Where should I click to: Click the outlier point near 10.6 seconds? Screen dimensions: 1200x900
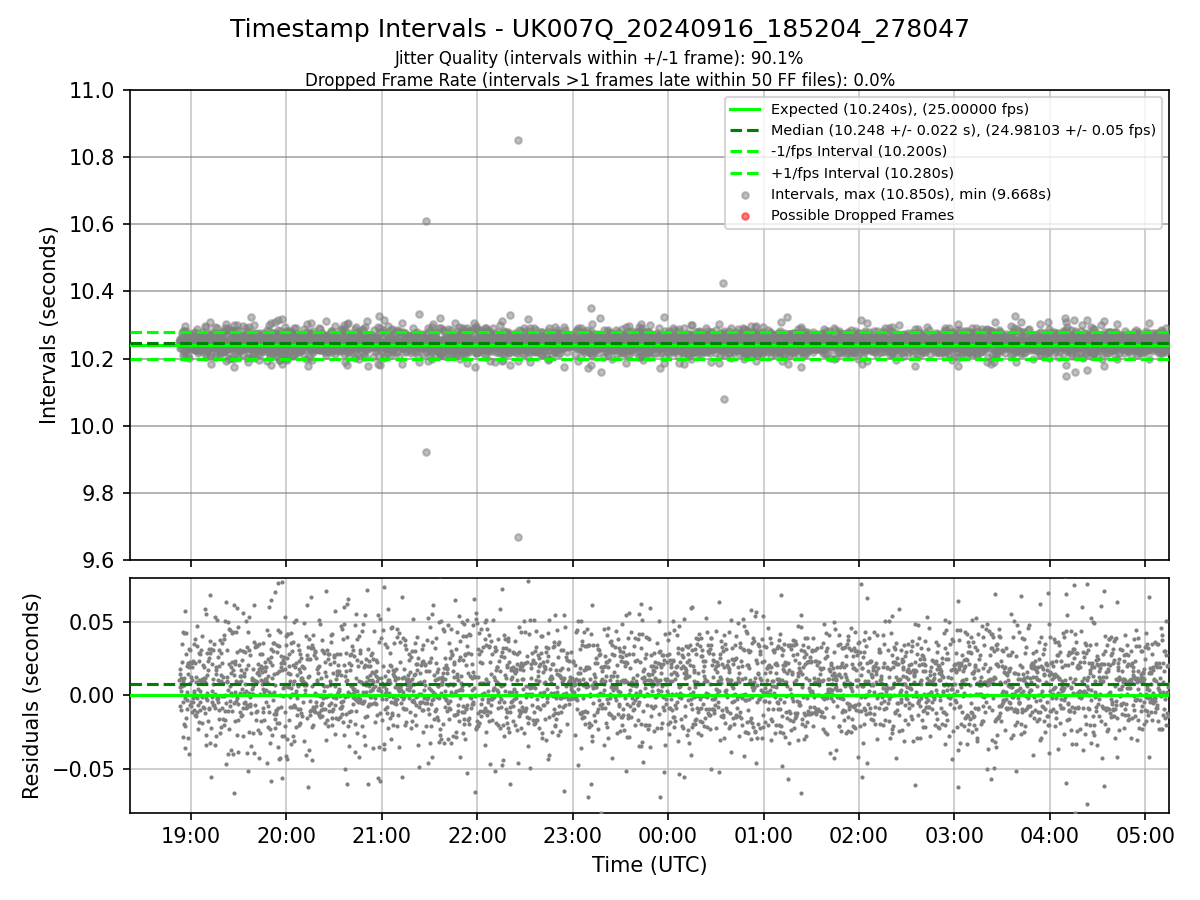pos(426,221)
